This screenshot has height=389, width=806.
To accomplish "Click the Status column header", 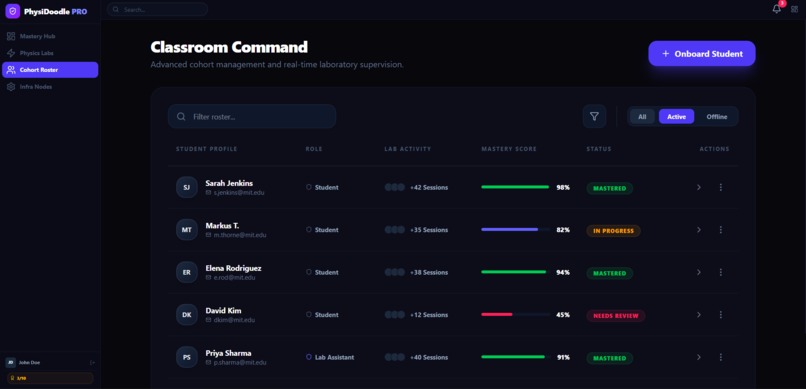I will (x=599, y=149).
